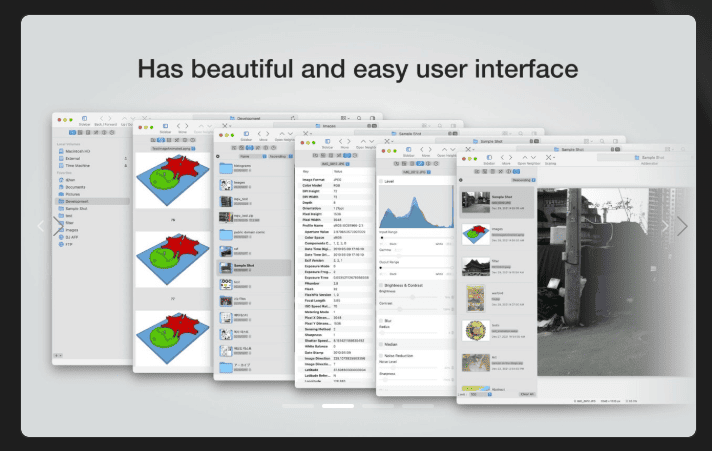712x451 pixels.
Task: Toggle Sidebar icon in the Development window
Action: point(84,119)
